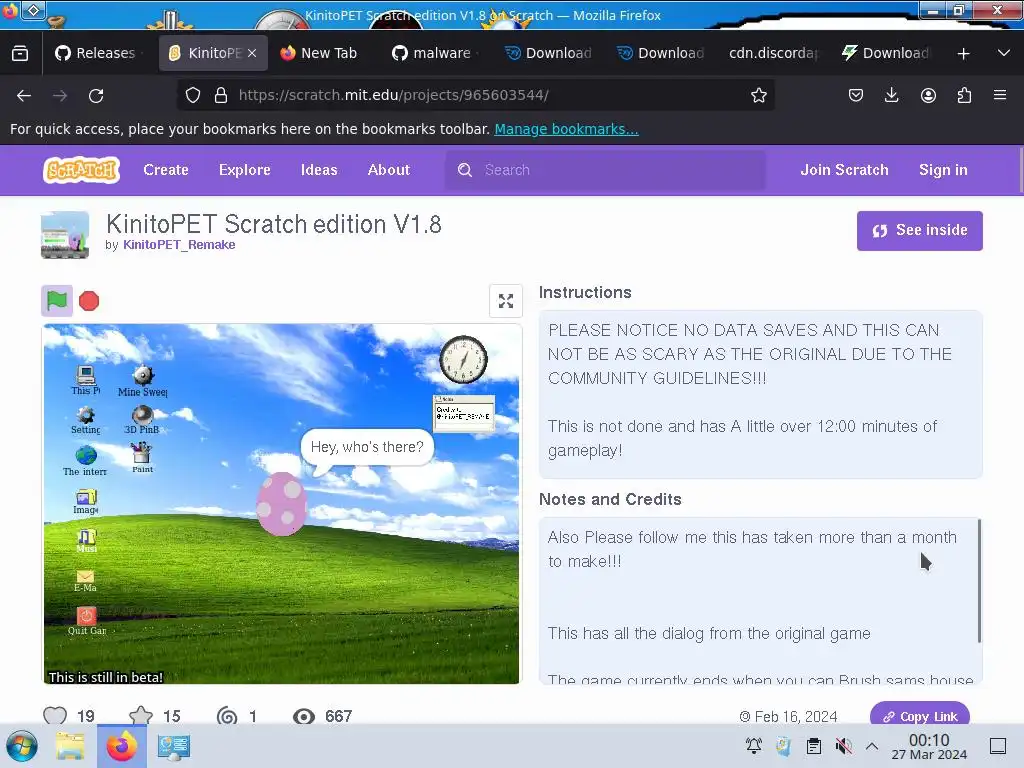Click the clock on the stage
The image size is (1024, 768).
tap(463, 359)
